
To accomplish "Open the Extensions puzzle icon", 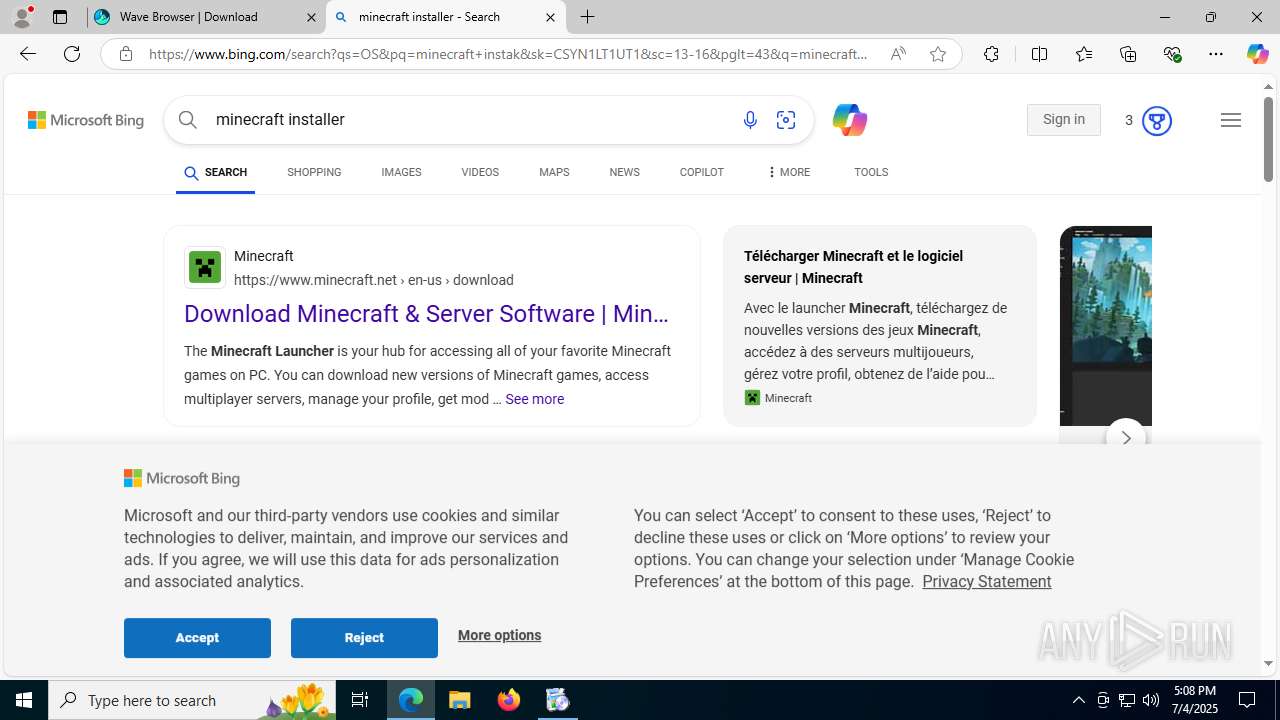I will click(x=991, y=54).
